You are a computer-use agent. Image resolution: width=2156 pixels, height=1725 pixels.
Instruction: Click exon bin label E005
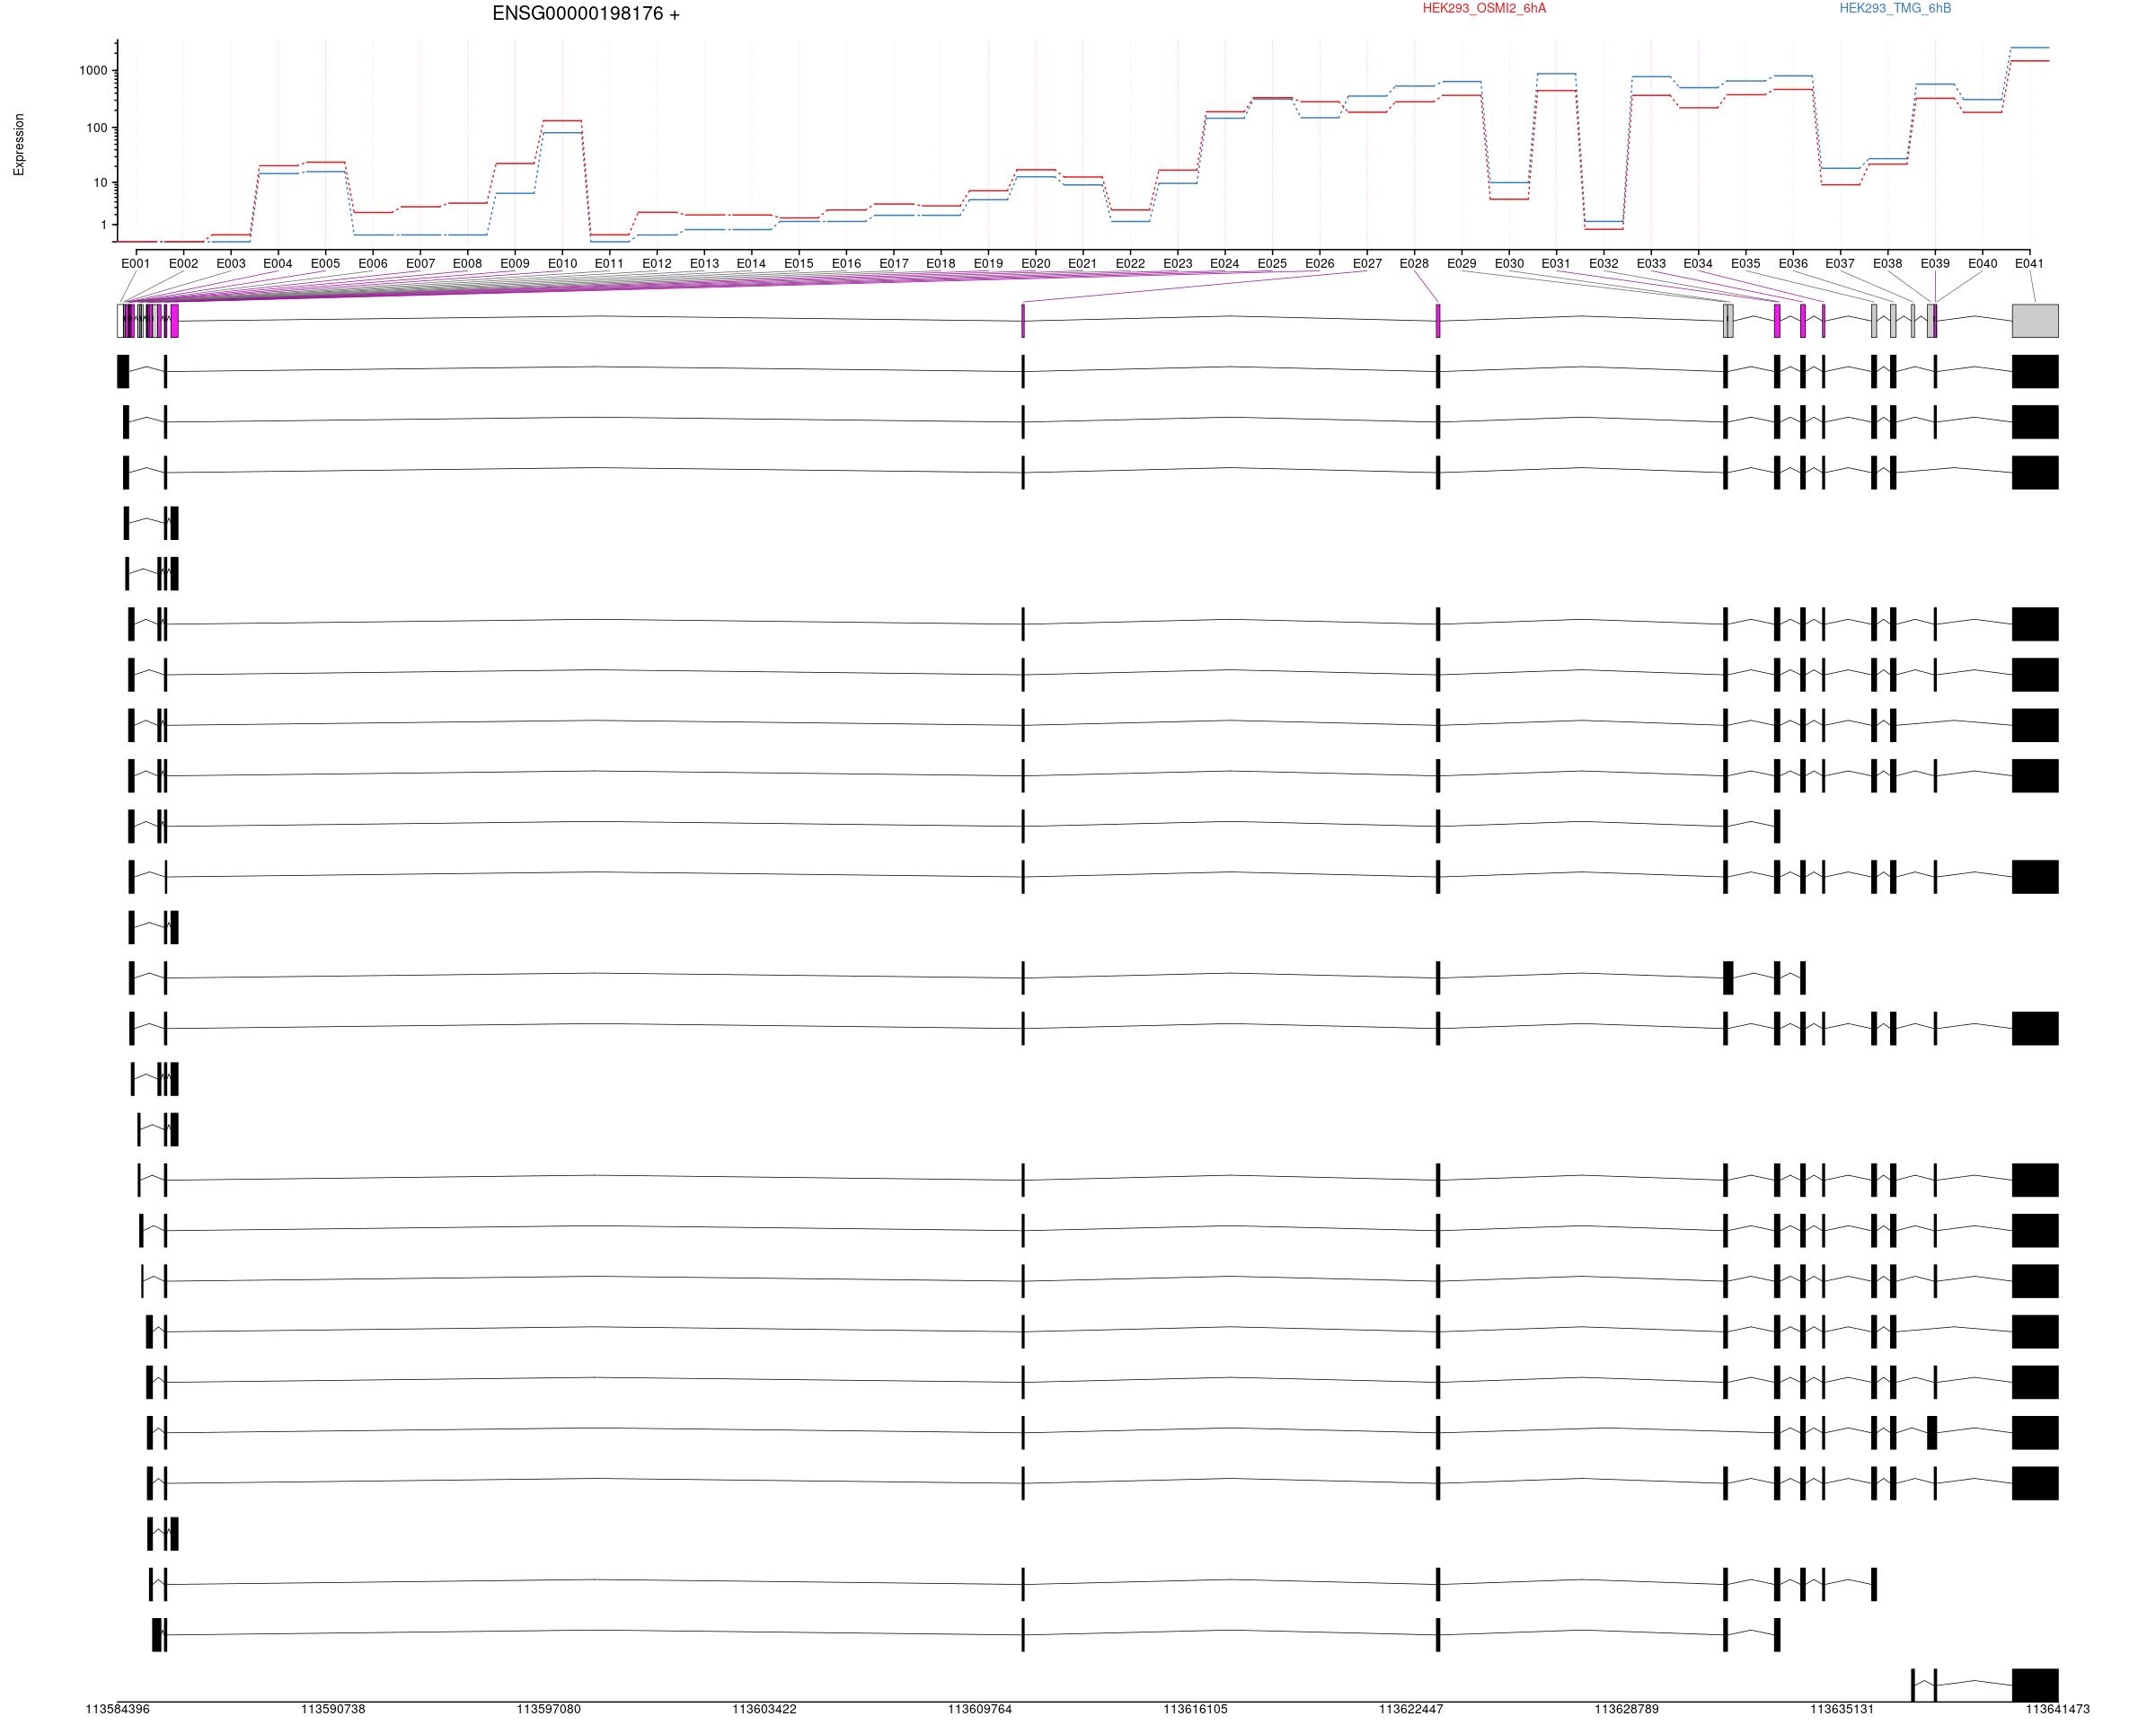(x=325, y=264)
